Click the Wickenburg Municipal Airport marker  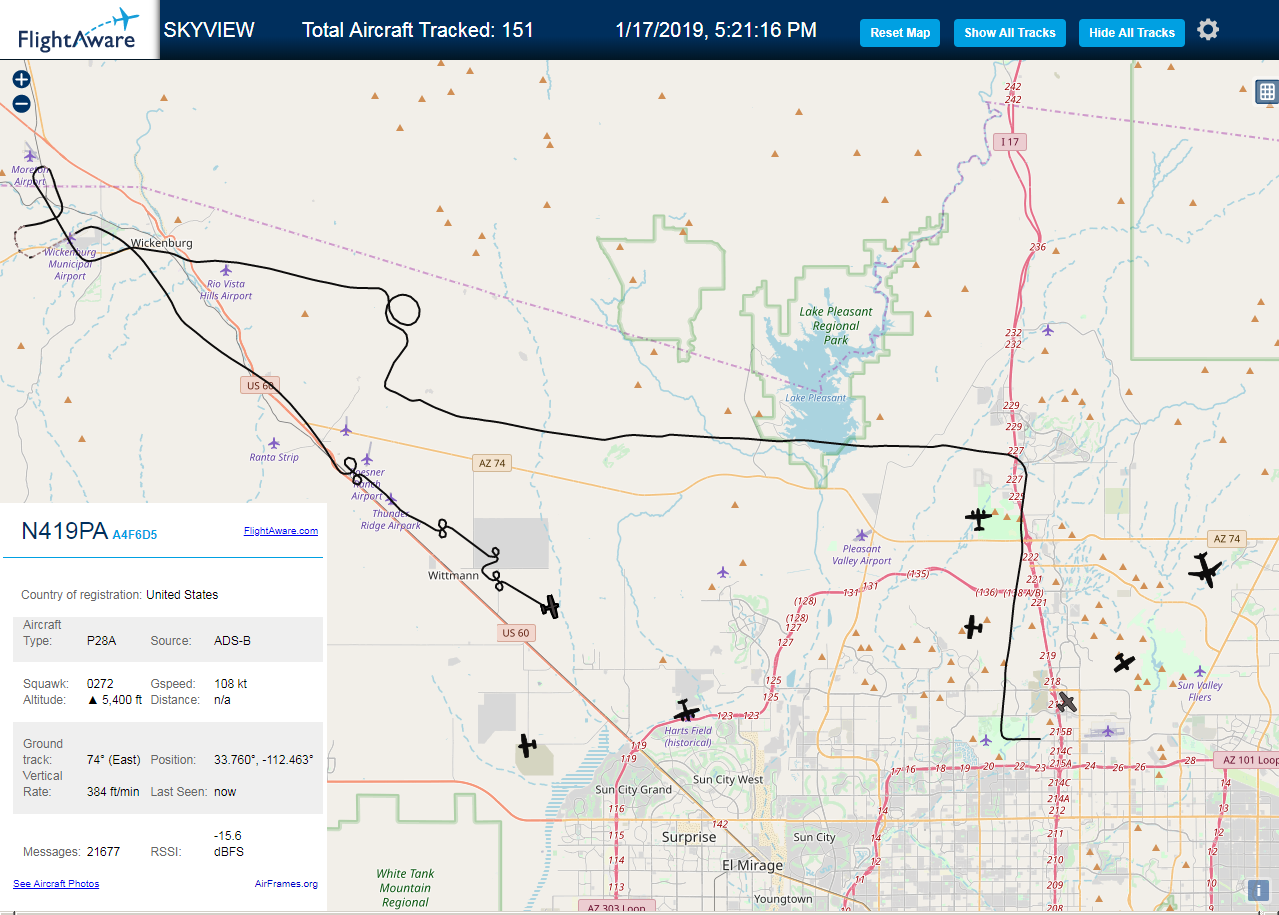coord(71,238)
